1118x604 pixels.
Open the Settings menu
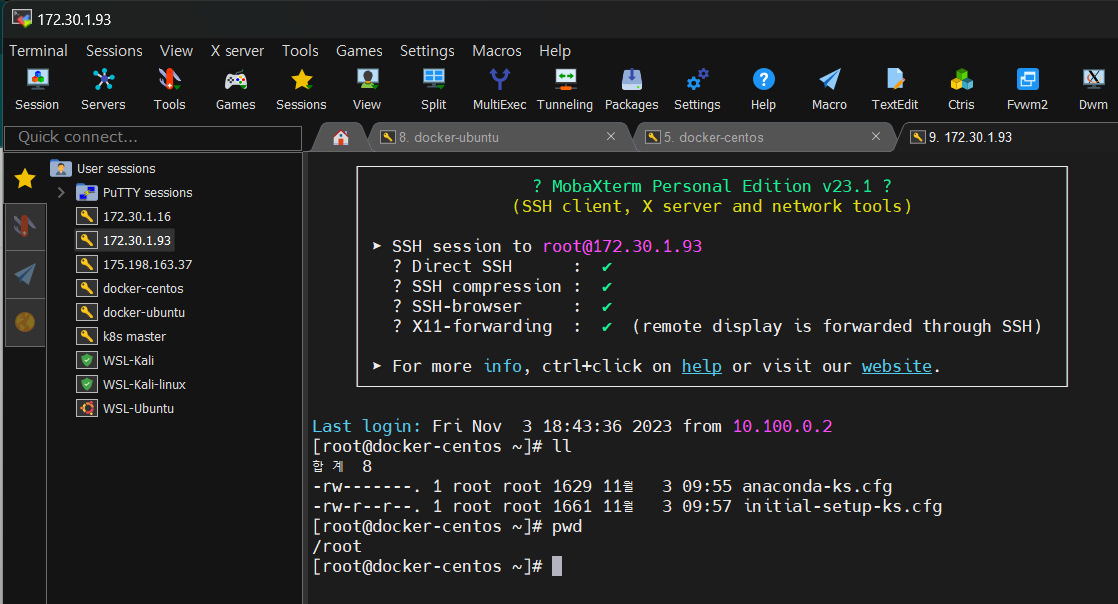427,51
